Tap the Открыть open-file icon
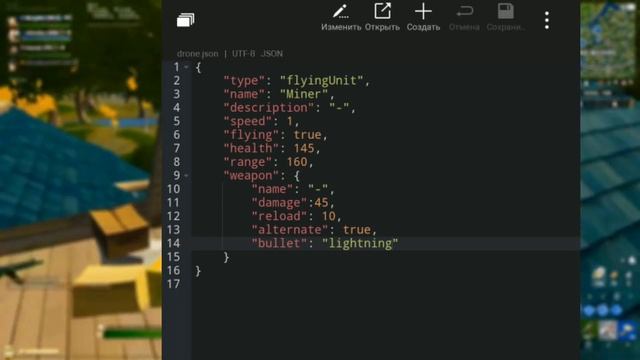 382,11
